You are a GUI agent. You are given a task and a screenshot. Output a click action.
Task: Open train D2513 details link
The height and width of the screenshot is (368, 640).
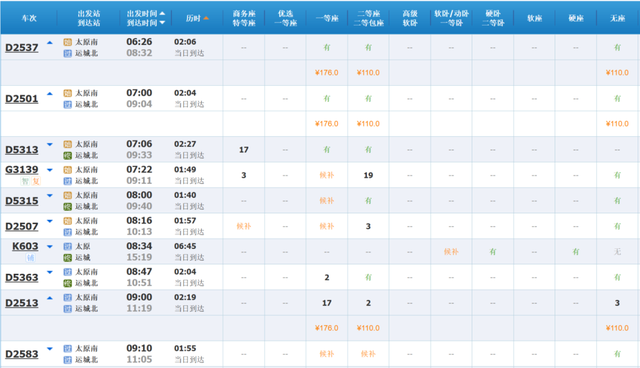click(x=22, y=303)
